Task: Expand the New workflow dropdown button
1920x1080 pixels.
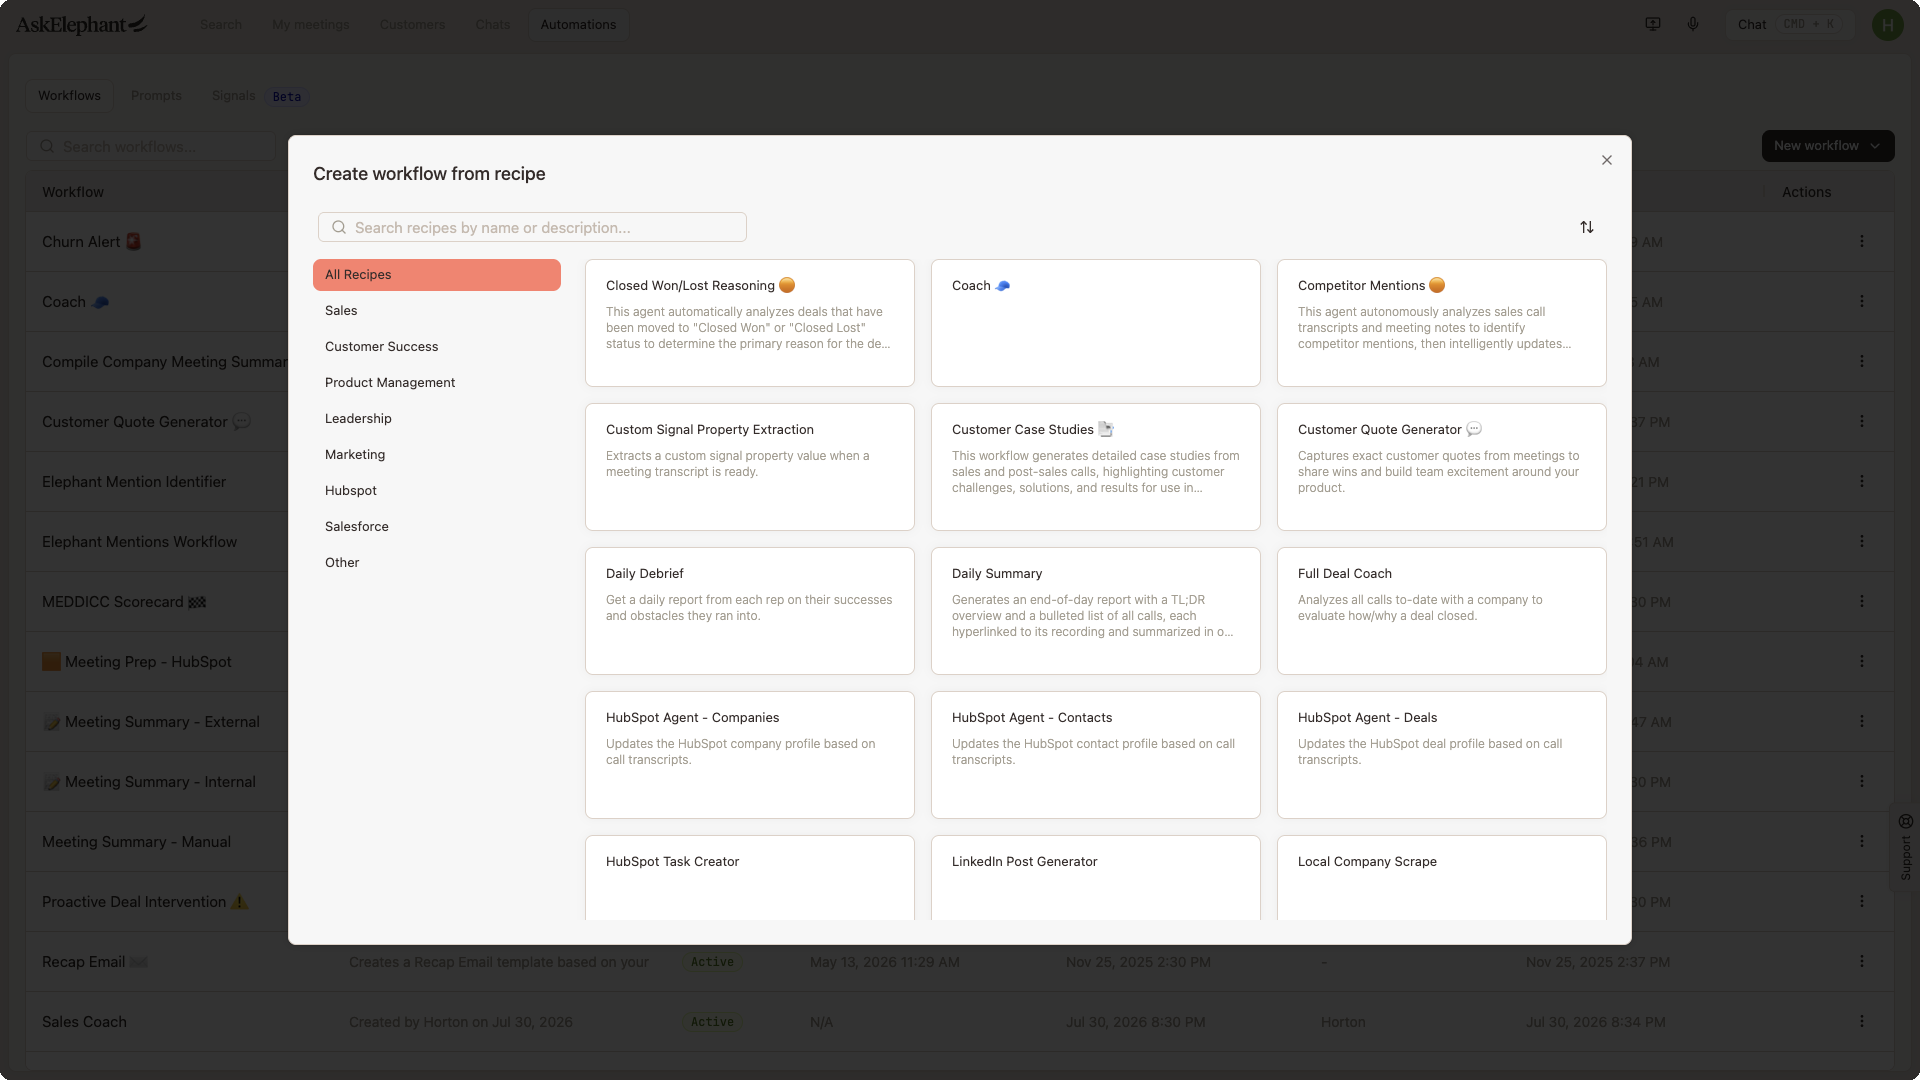Action: point(1828,146)
